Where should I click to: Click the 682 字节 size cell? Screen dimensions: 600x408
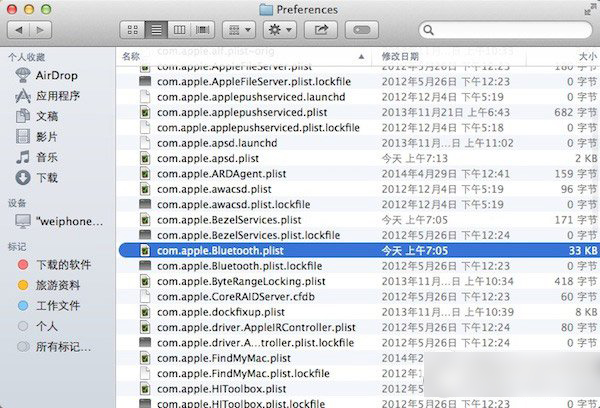(576, 112)
